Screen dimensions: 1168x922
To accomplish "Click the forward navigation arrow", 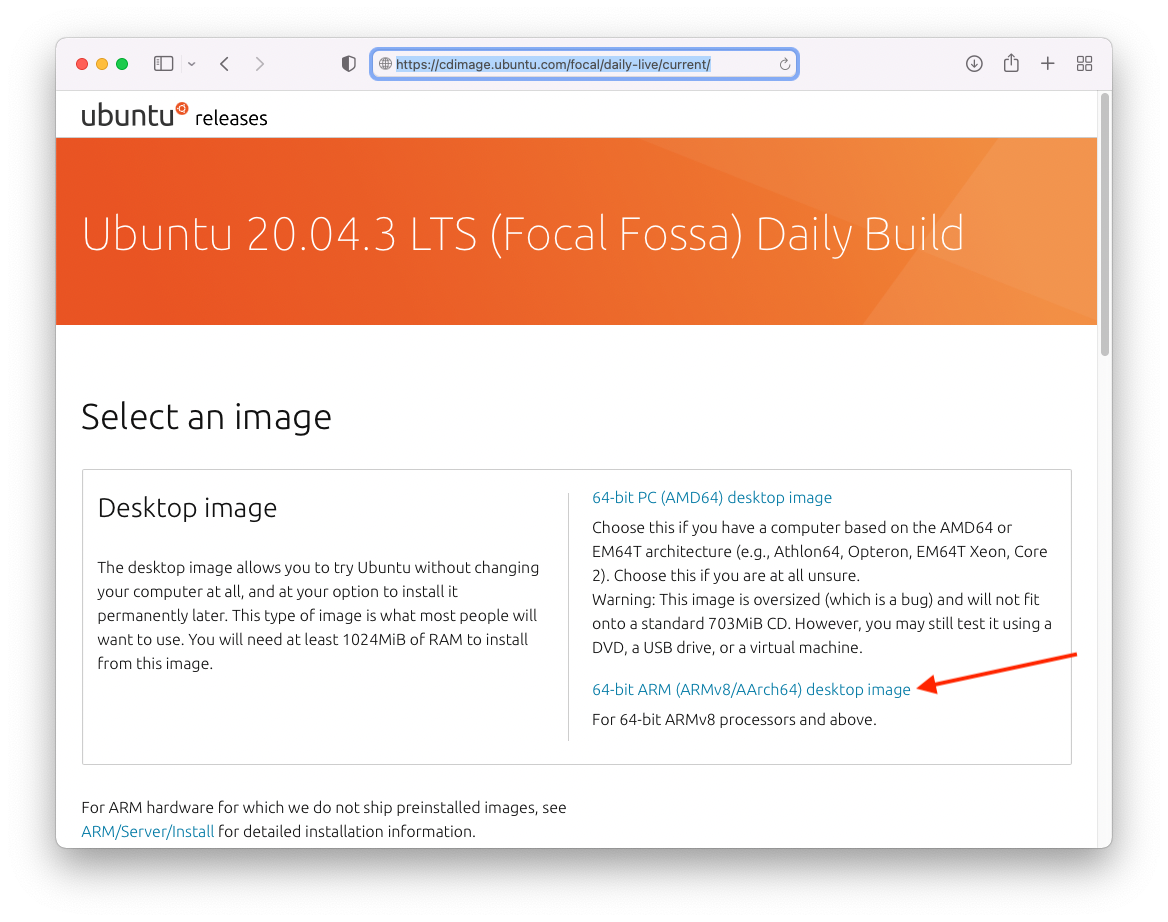I will click(x=260, y=64).
